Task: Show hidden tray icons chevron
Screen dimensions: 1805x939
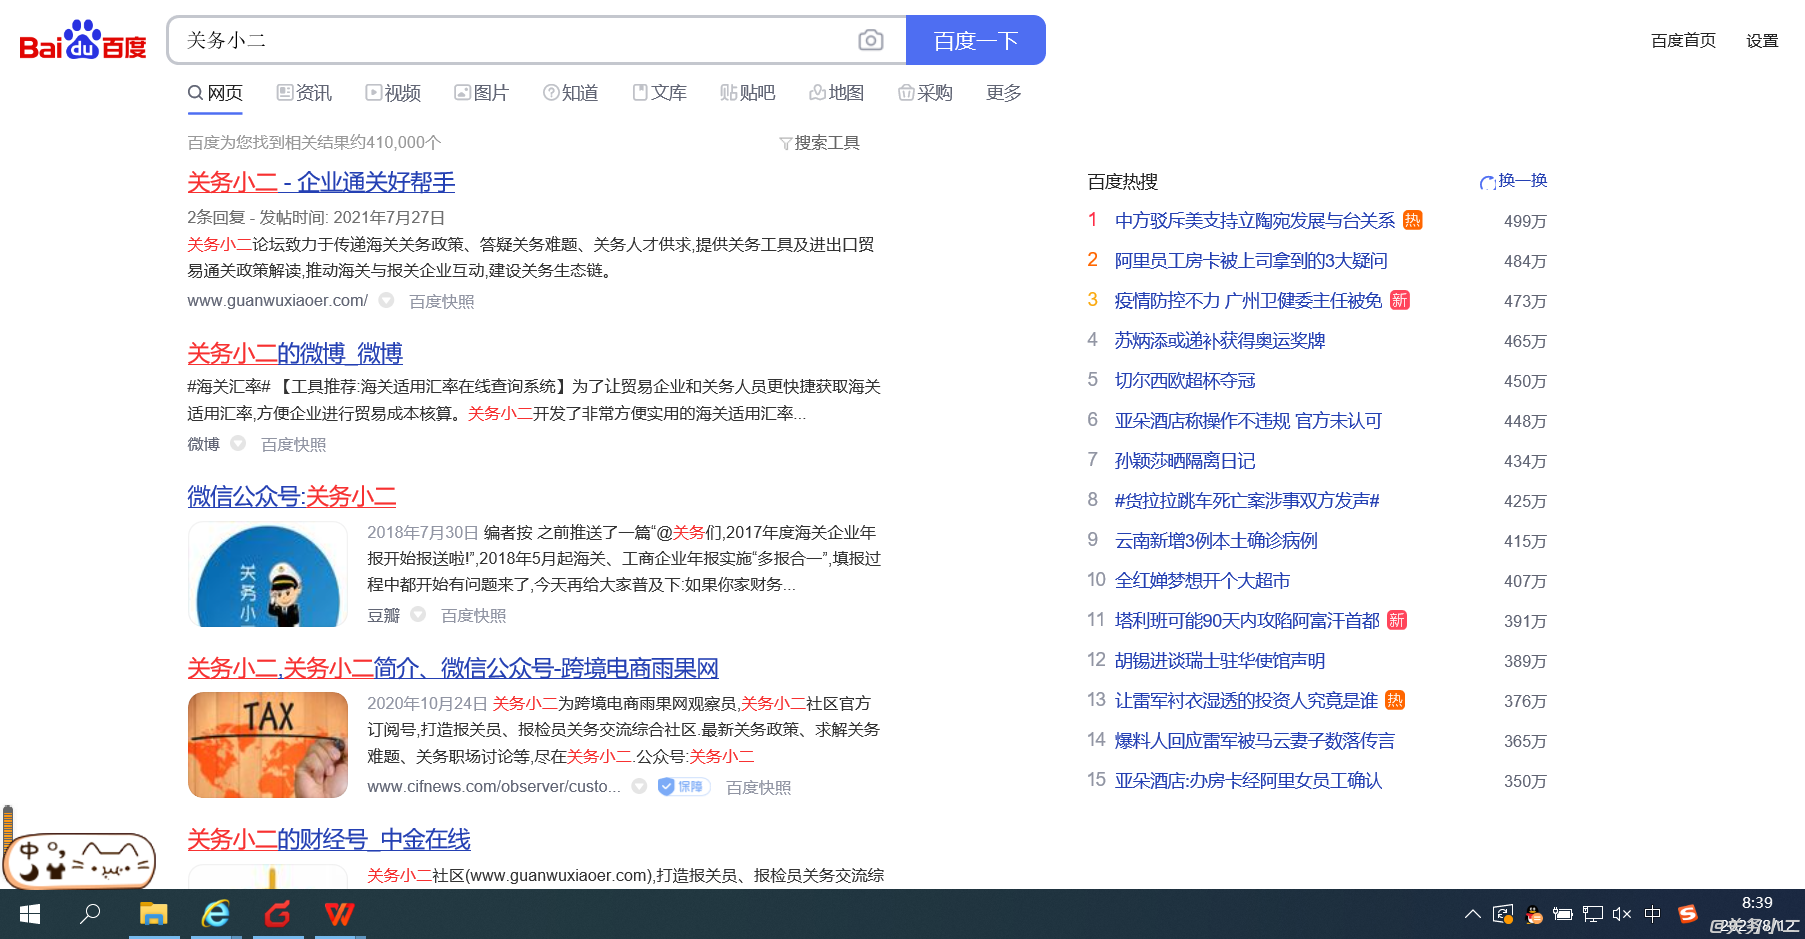Action: [1472, 914]
